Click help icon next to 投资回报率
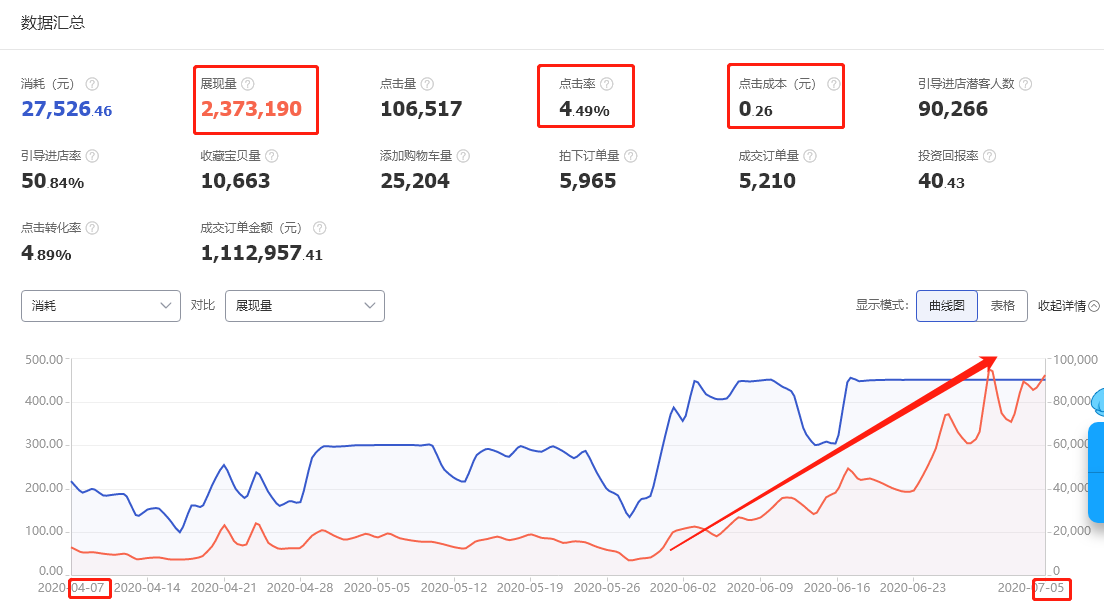1104x610 pixels. pos(988,157)
